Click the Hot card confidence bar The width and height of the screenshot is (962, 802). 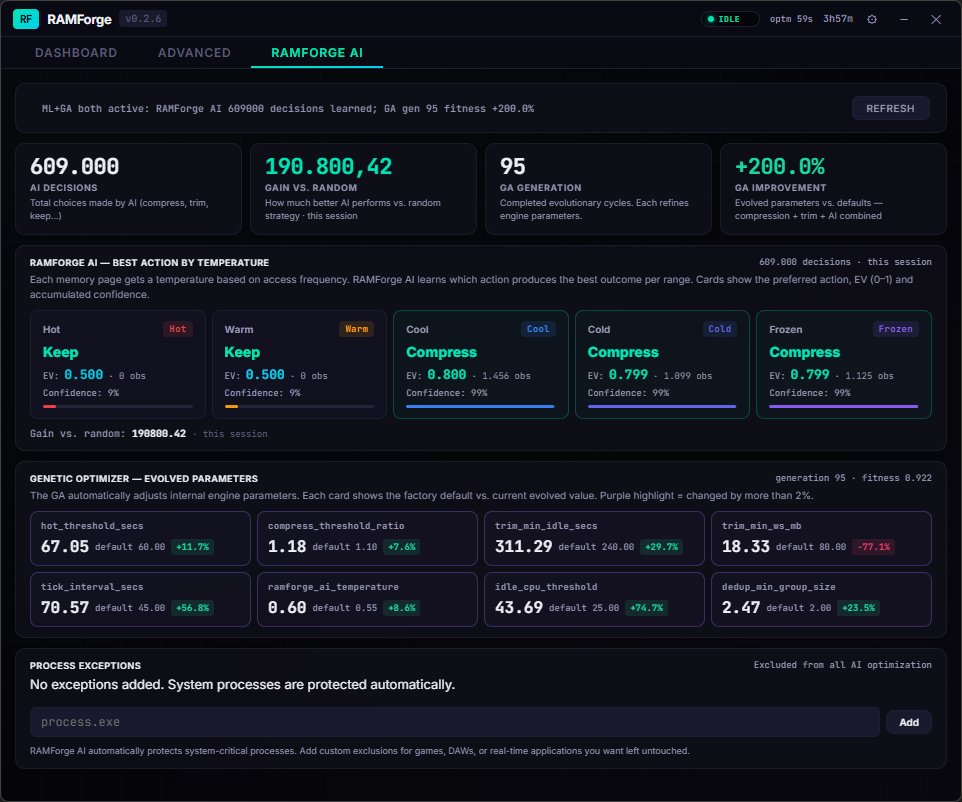[x=117, y=406]
